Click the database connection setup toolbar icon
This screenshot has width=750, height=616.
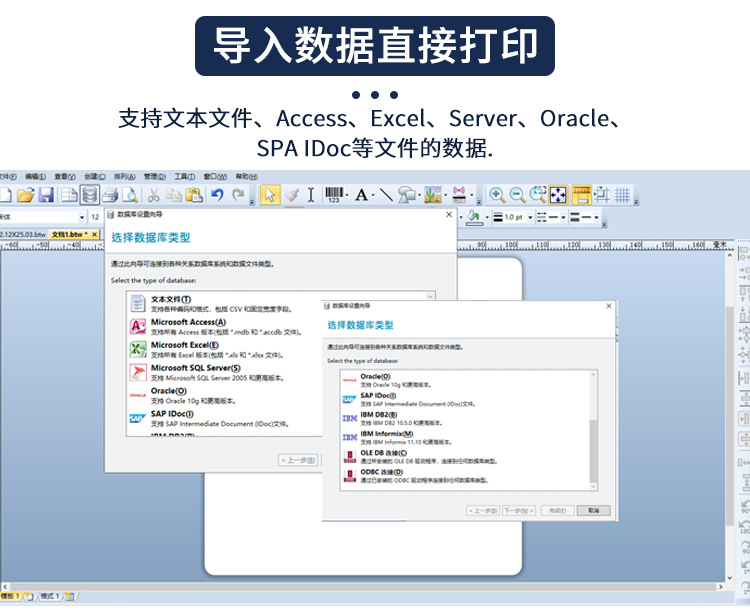click(x=90, y=195)
